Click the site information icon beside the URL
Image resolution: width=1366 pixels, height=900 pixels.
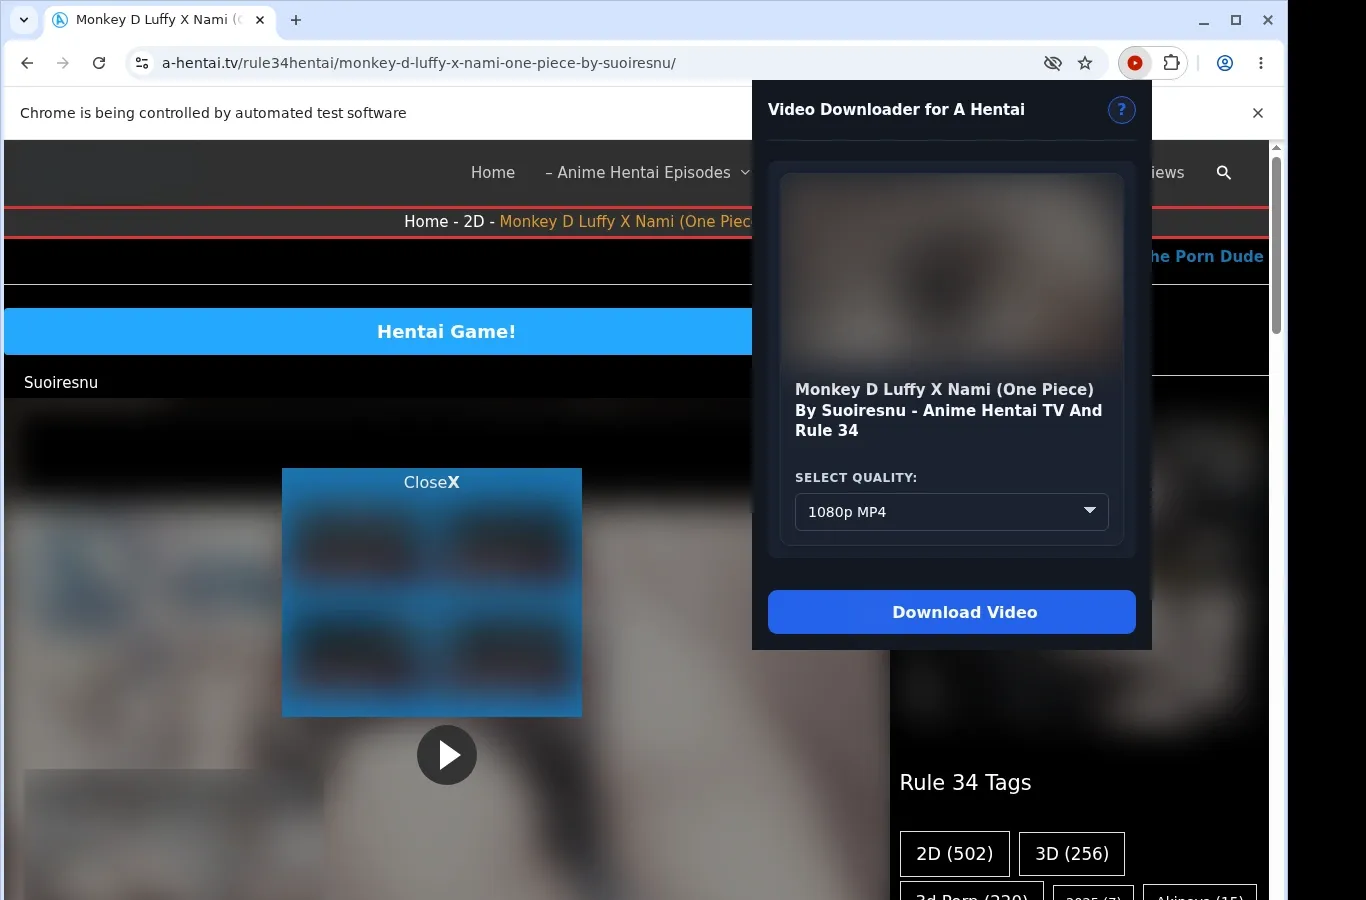(x=142, y=63)
